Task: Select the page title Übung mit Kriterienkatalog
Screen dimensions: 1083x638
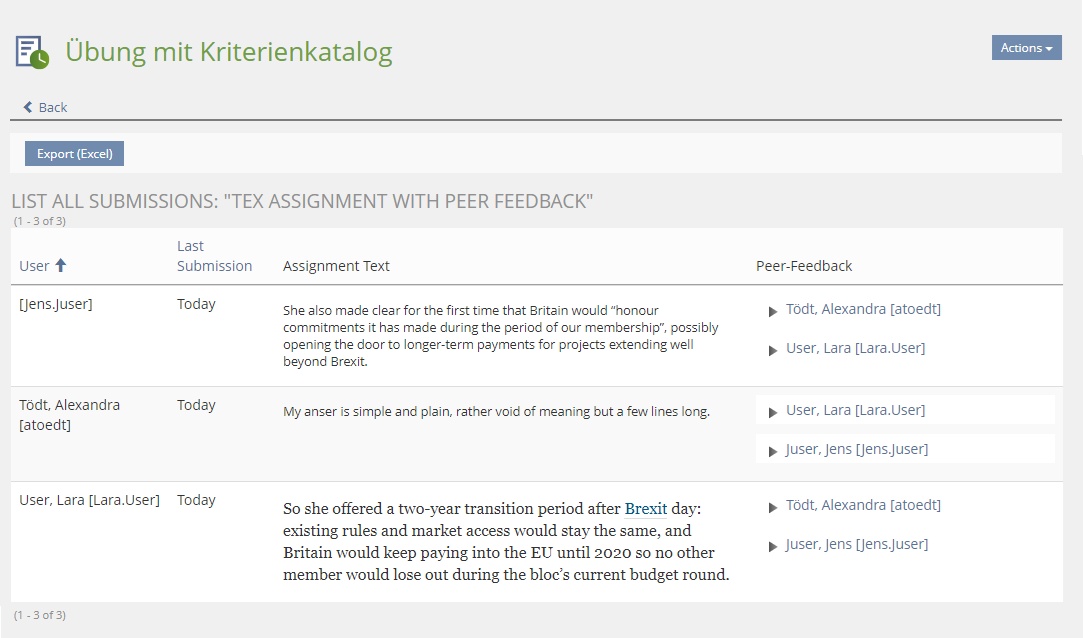Action: [229, 52]
